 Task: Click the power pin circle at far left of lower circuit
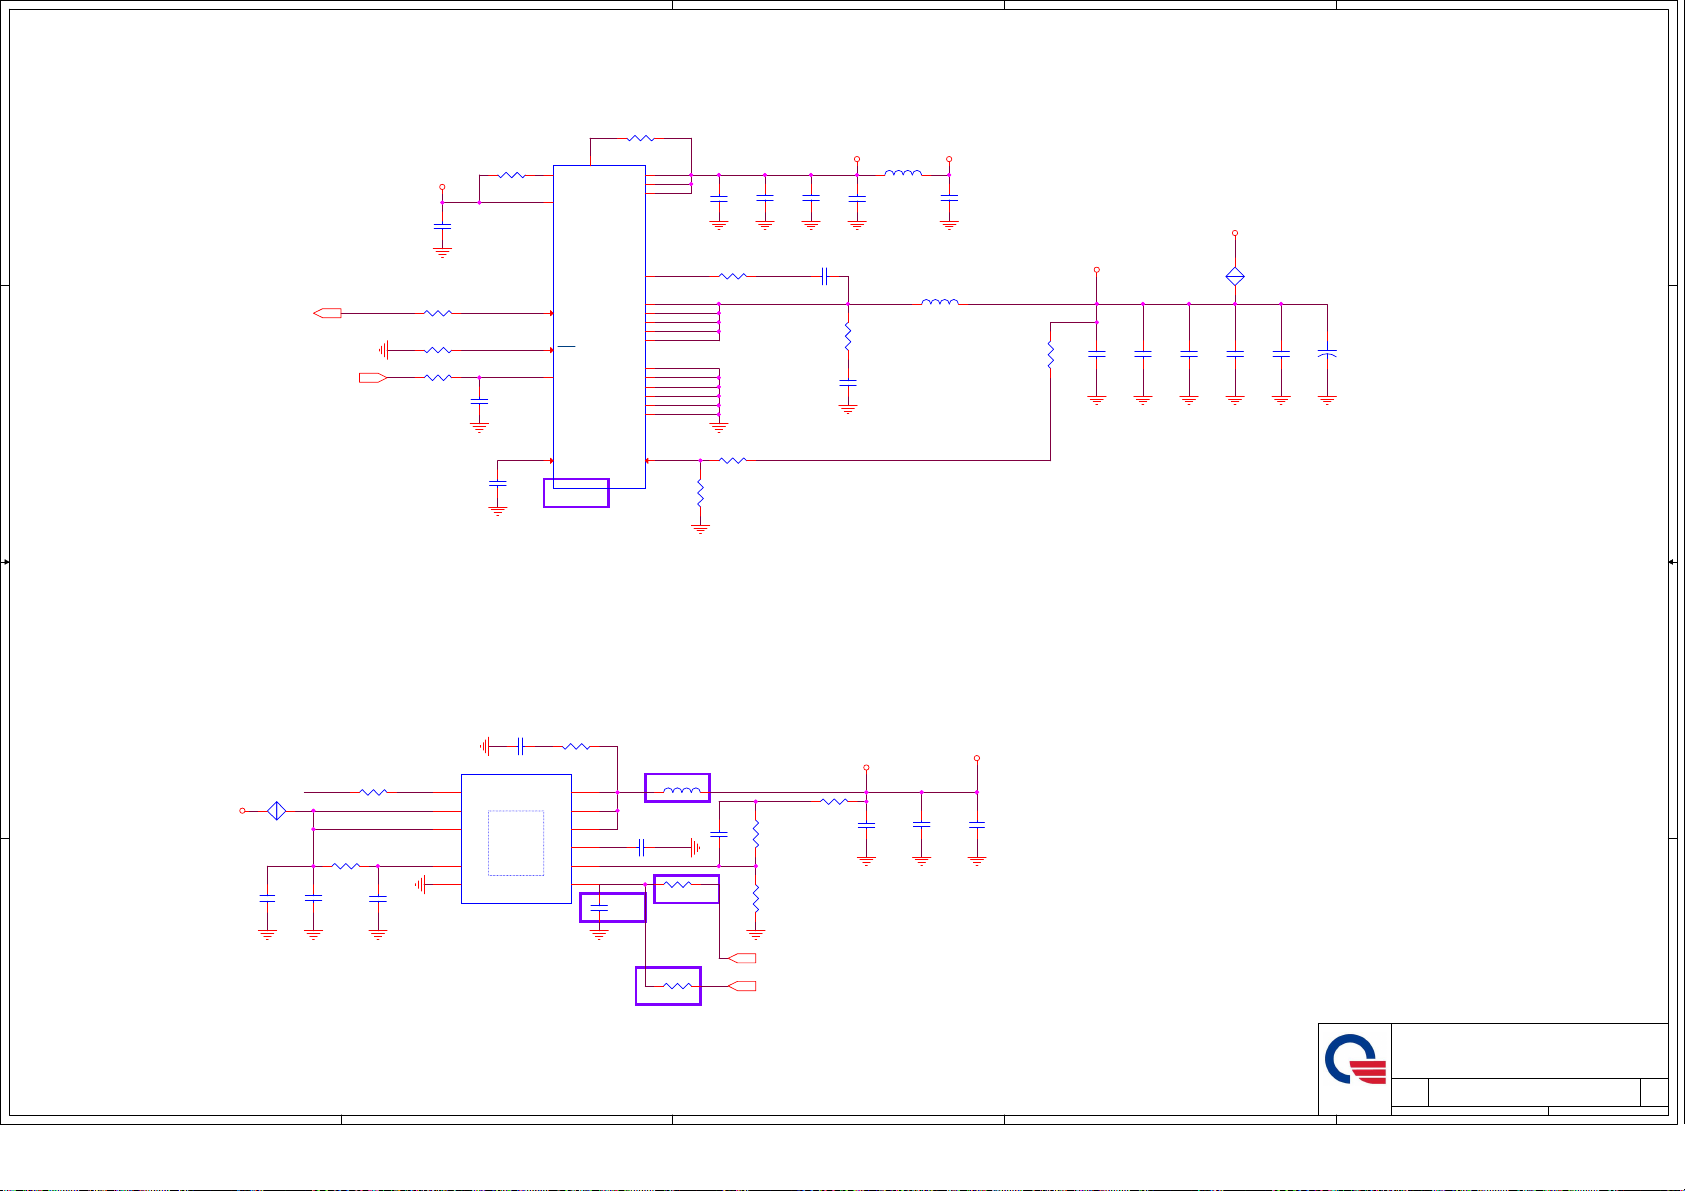[x=242, y=811]
